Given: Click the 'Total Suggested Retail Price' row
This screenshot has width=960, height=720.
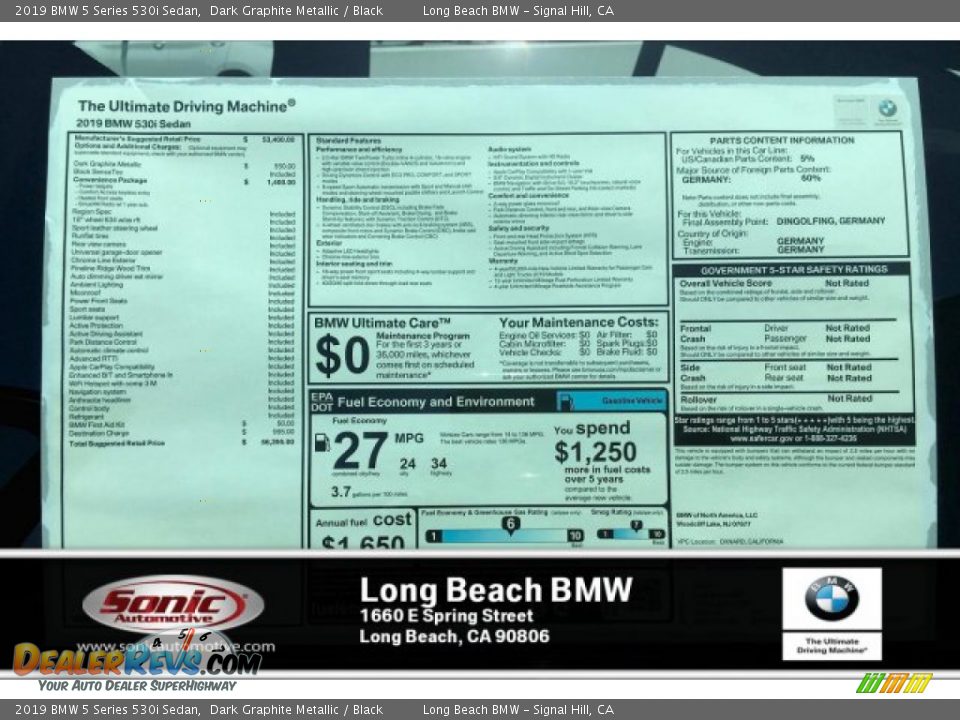Looking at the screenshot, I should (x=182, y=443).
